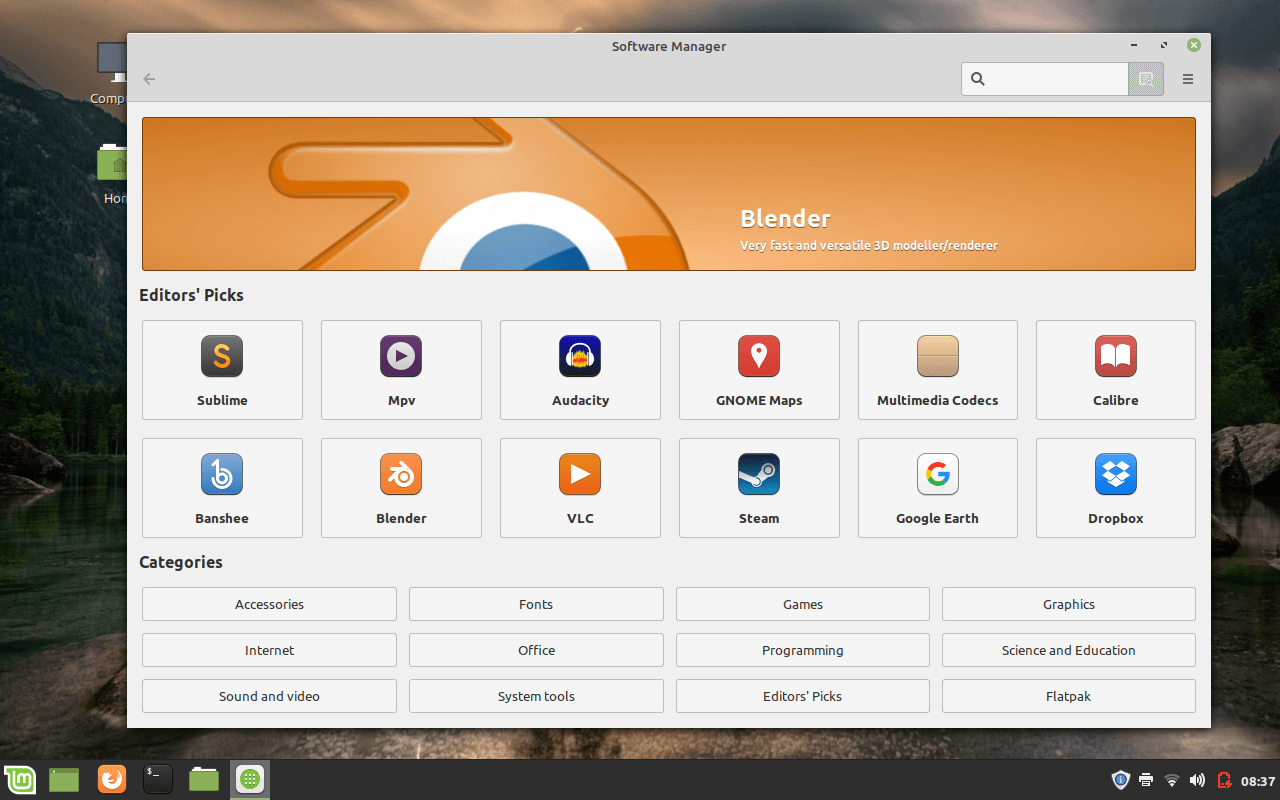This screenshot has width=1280, height=800.
Task: Open the printer tray icon
Action: pos(1146,780)
